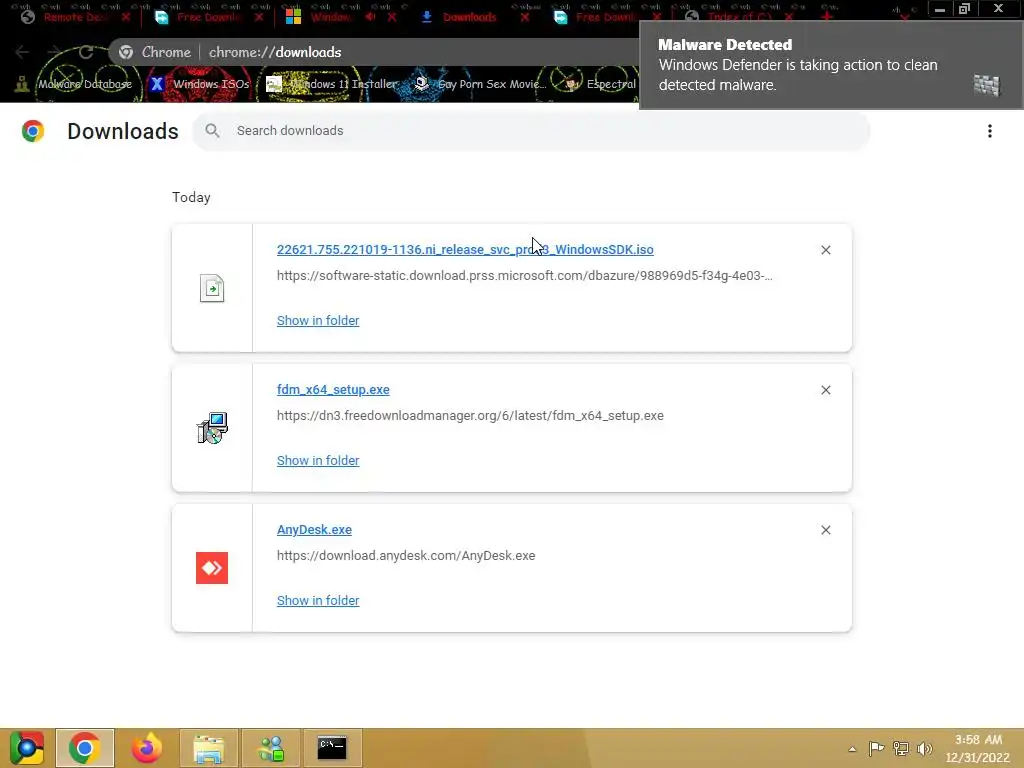Click the installer icon for fdm_x64_setup.exe
The height and width of the screenshot is (768, 1024).
[x=212, y=428]
